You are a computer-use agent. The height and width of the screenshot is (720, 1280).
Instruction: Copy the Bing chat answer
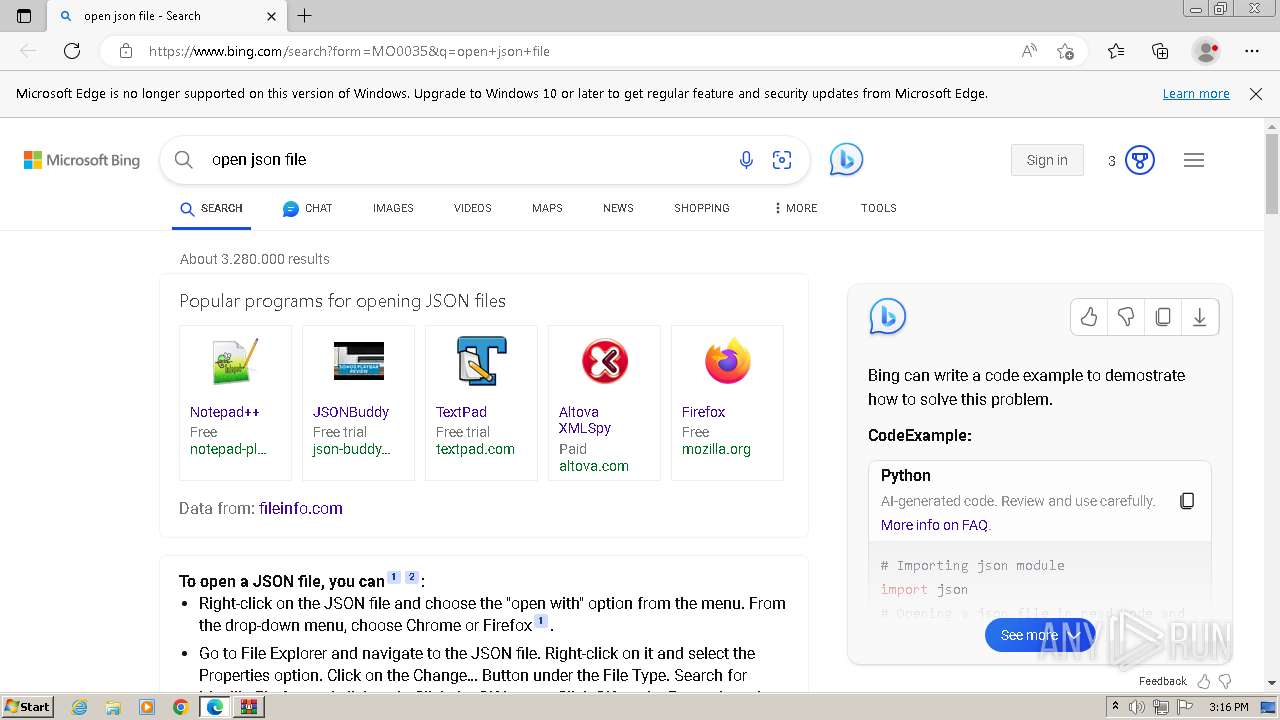coord(1163,317)
